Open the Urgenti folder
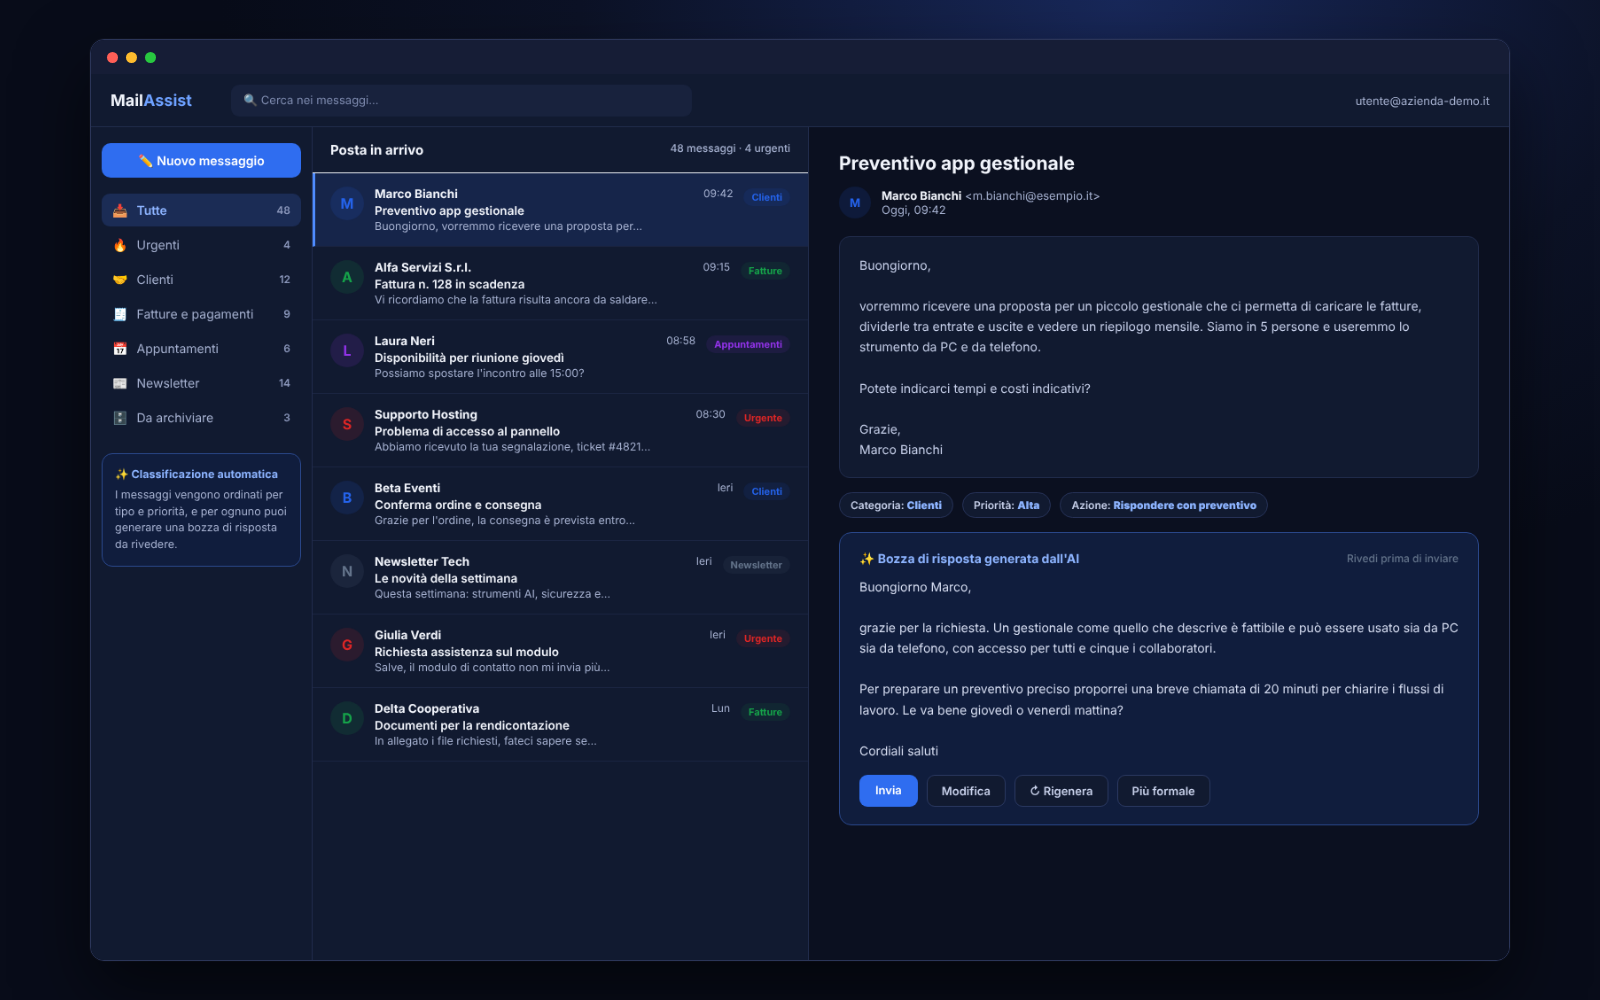Screen dimensions: 1600x1000 coord(201,245)
